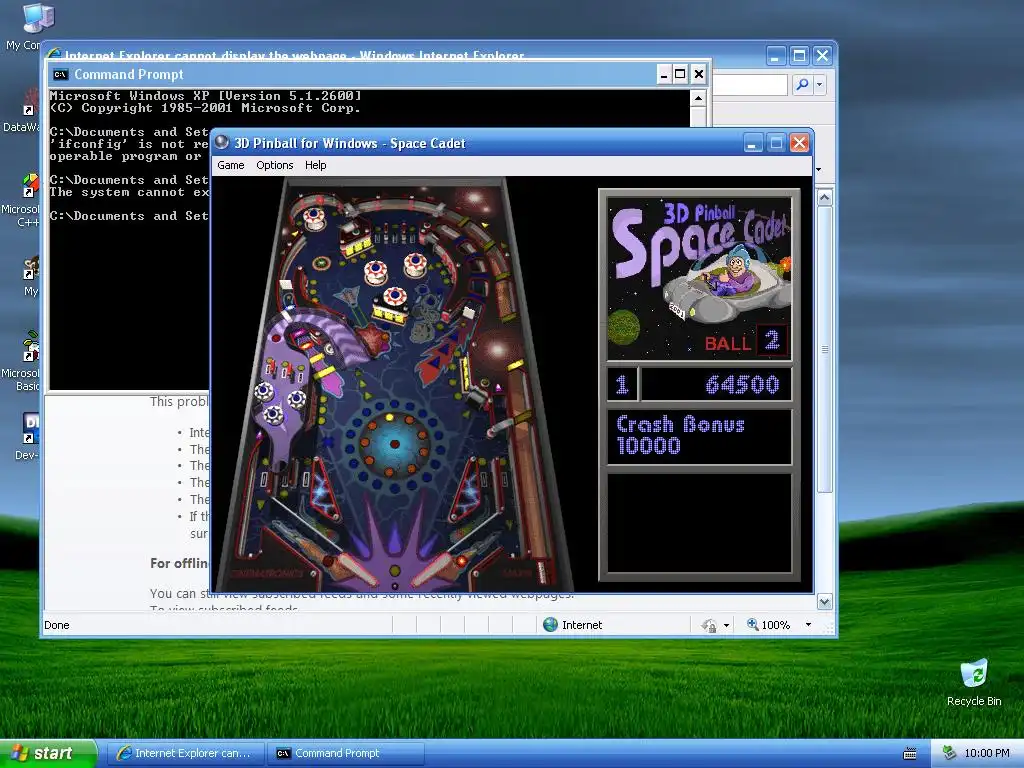Maximize the Internet Explorer window
Screen dimensions: 1024x768
[799, 56]
